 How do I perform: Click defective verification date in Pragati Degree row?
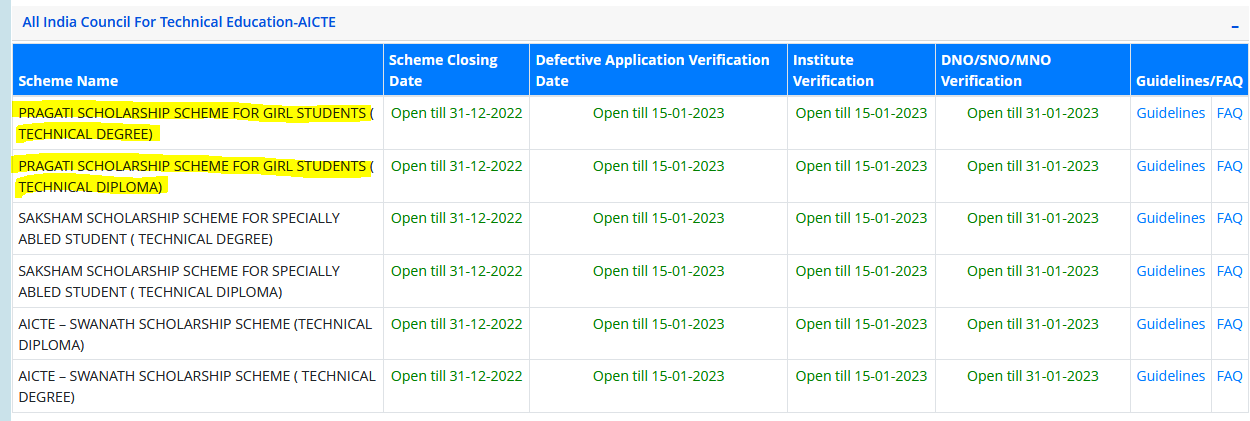[659, 113]
